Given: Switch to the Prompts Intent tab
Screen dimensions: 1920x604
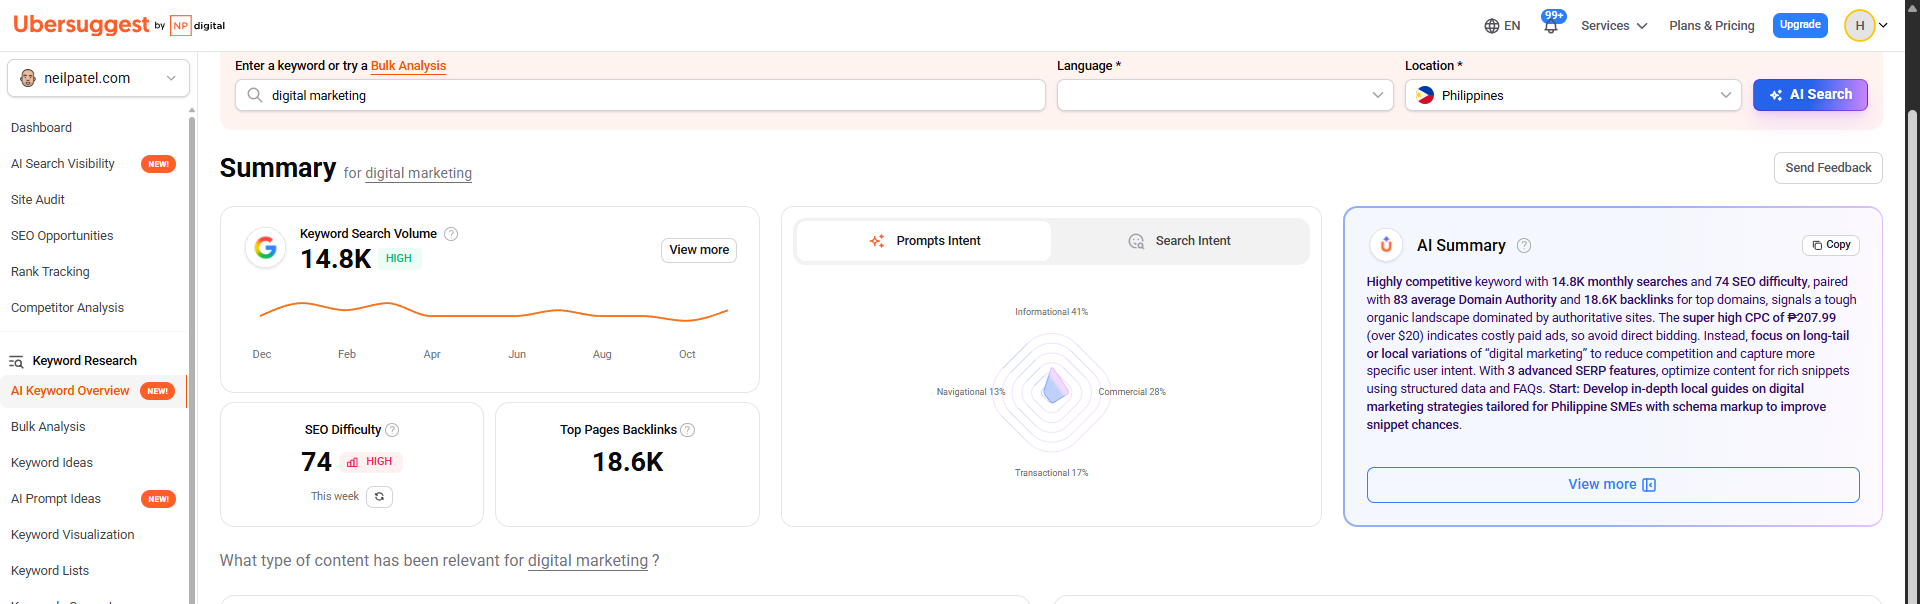Looking at the screenshot, I should click(x=924, y=241).
